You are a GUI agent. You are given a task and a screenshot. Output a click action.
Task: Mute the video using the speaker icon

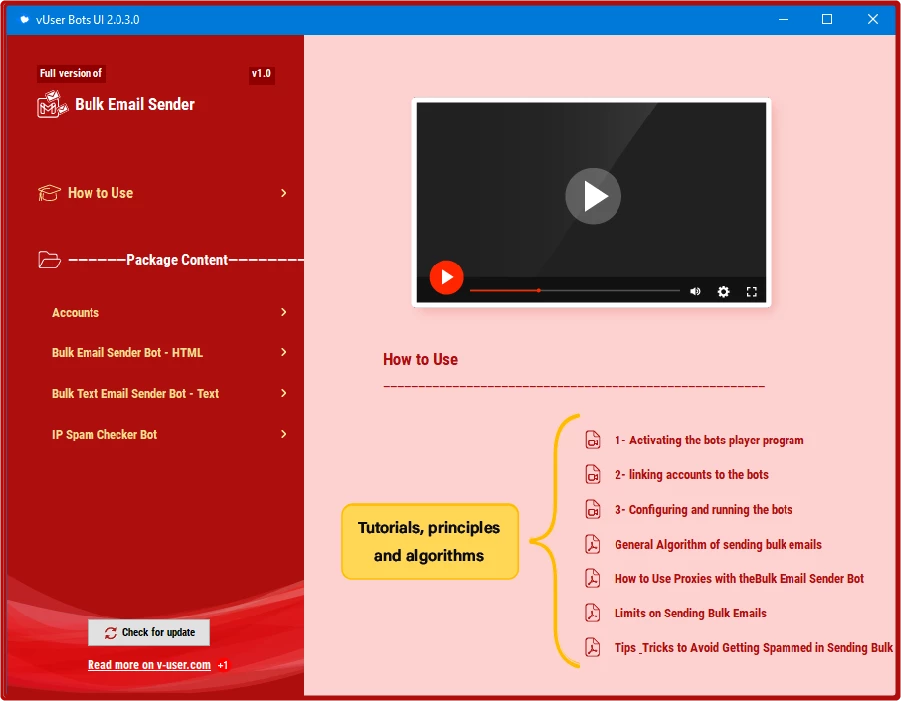click(x=695, y=291)
